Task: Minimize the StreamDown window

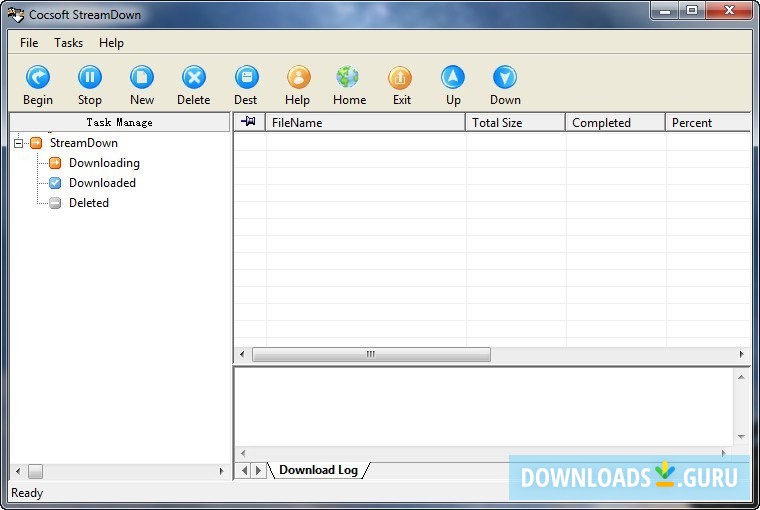Action: pyautogui.click(x=665, y=11)
